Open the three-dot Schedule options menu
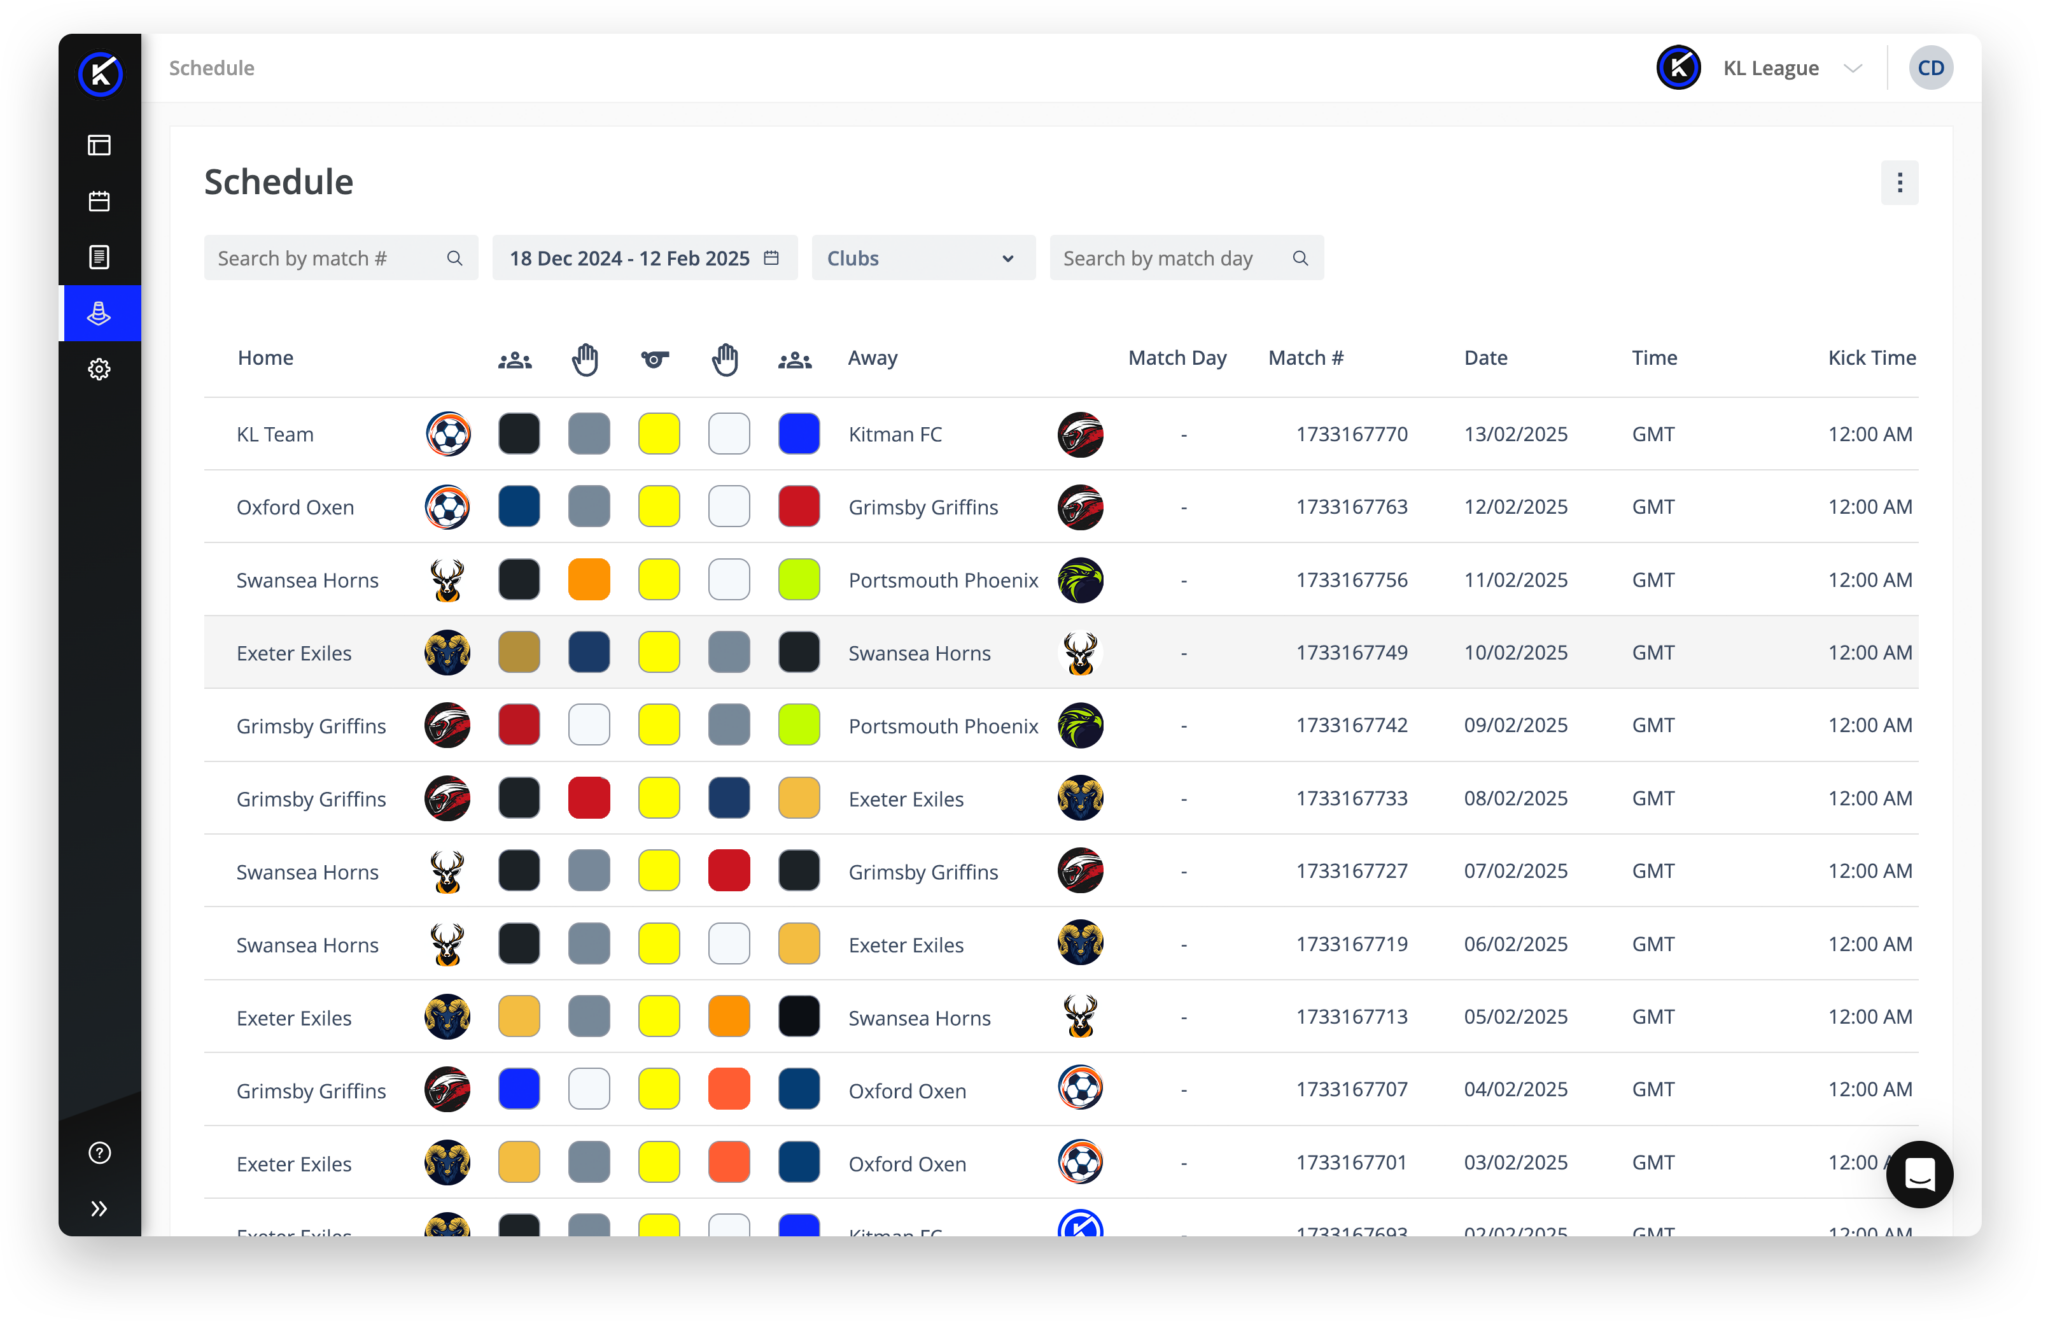2048x1335 pixels. [1899, 182]
